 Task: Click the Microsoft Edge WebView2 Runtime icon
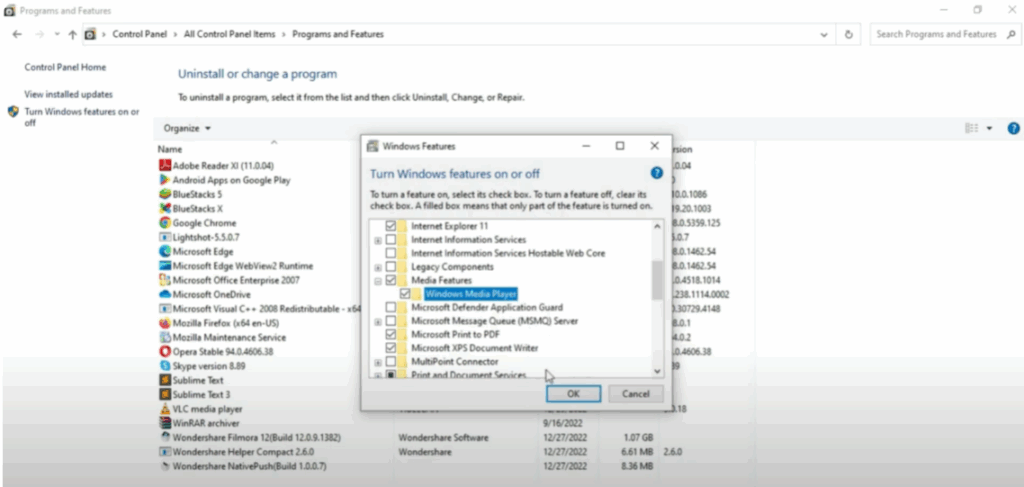pyautogui.click(x=165, y=266)
